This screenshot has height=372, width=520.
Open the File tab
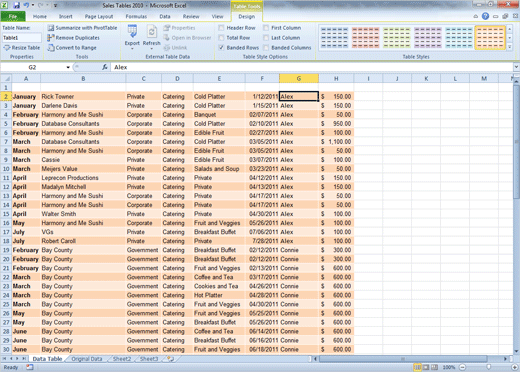[13, 16]
